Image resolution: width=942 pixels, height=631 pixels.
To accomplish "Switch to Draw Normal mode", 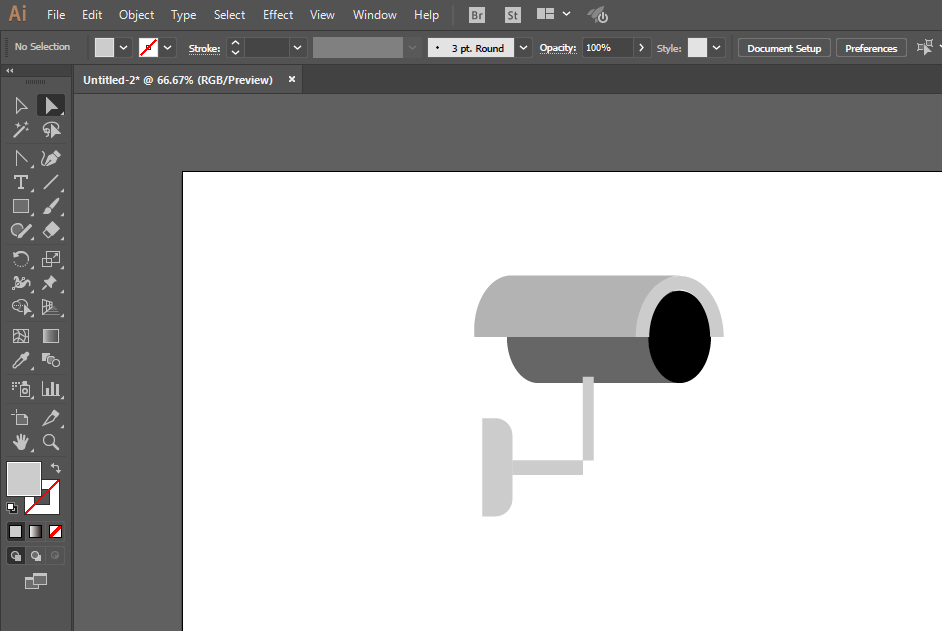I will (x=16, y=556).
